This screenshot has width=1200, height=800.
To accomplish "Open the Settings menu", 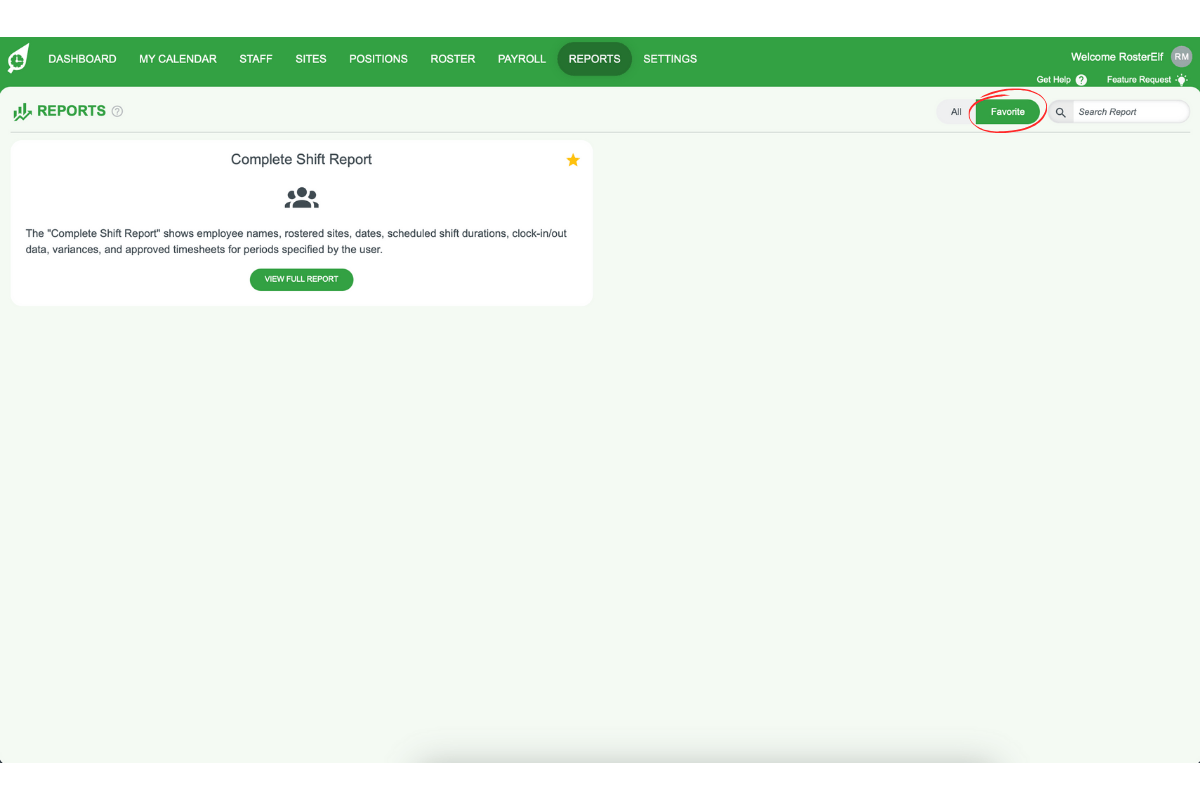I will 670,59.
